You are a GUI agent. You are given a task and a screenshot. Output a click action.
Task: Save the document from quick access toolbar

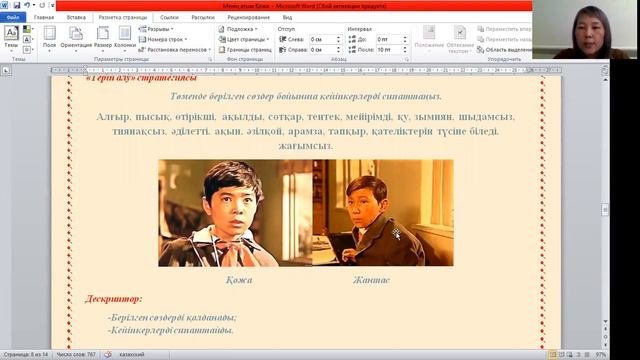(16, 5)
